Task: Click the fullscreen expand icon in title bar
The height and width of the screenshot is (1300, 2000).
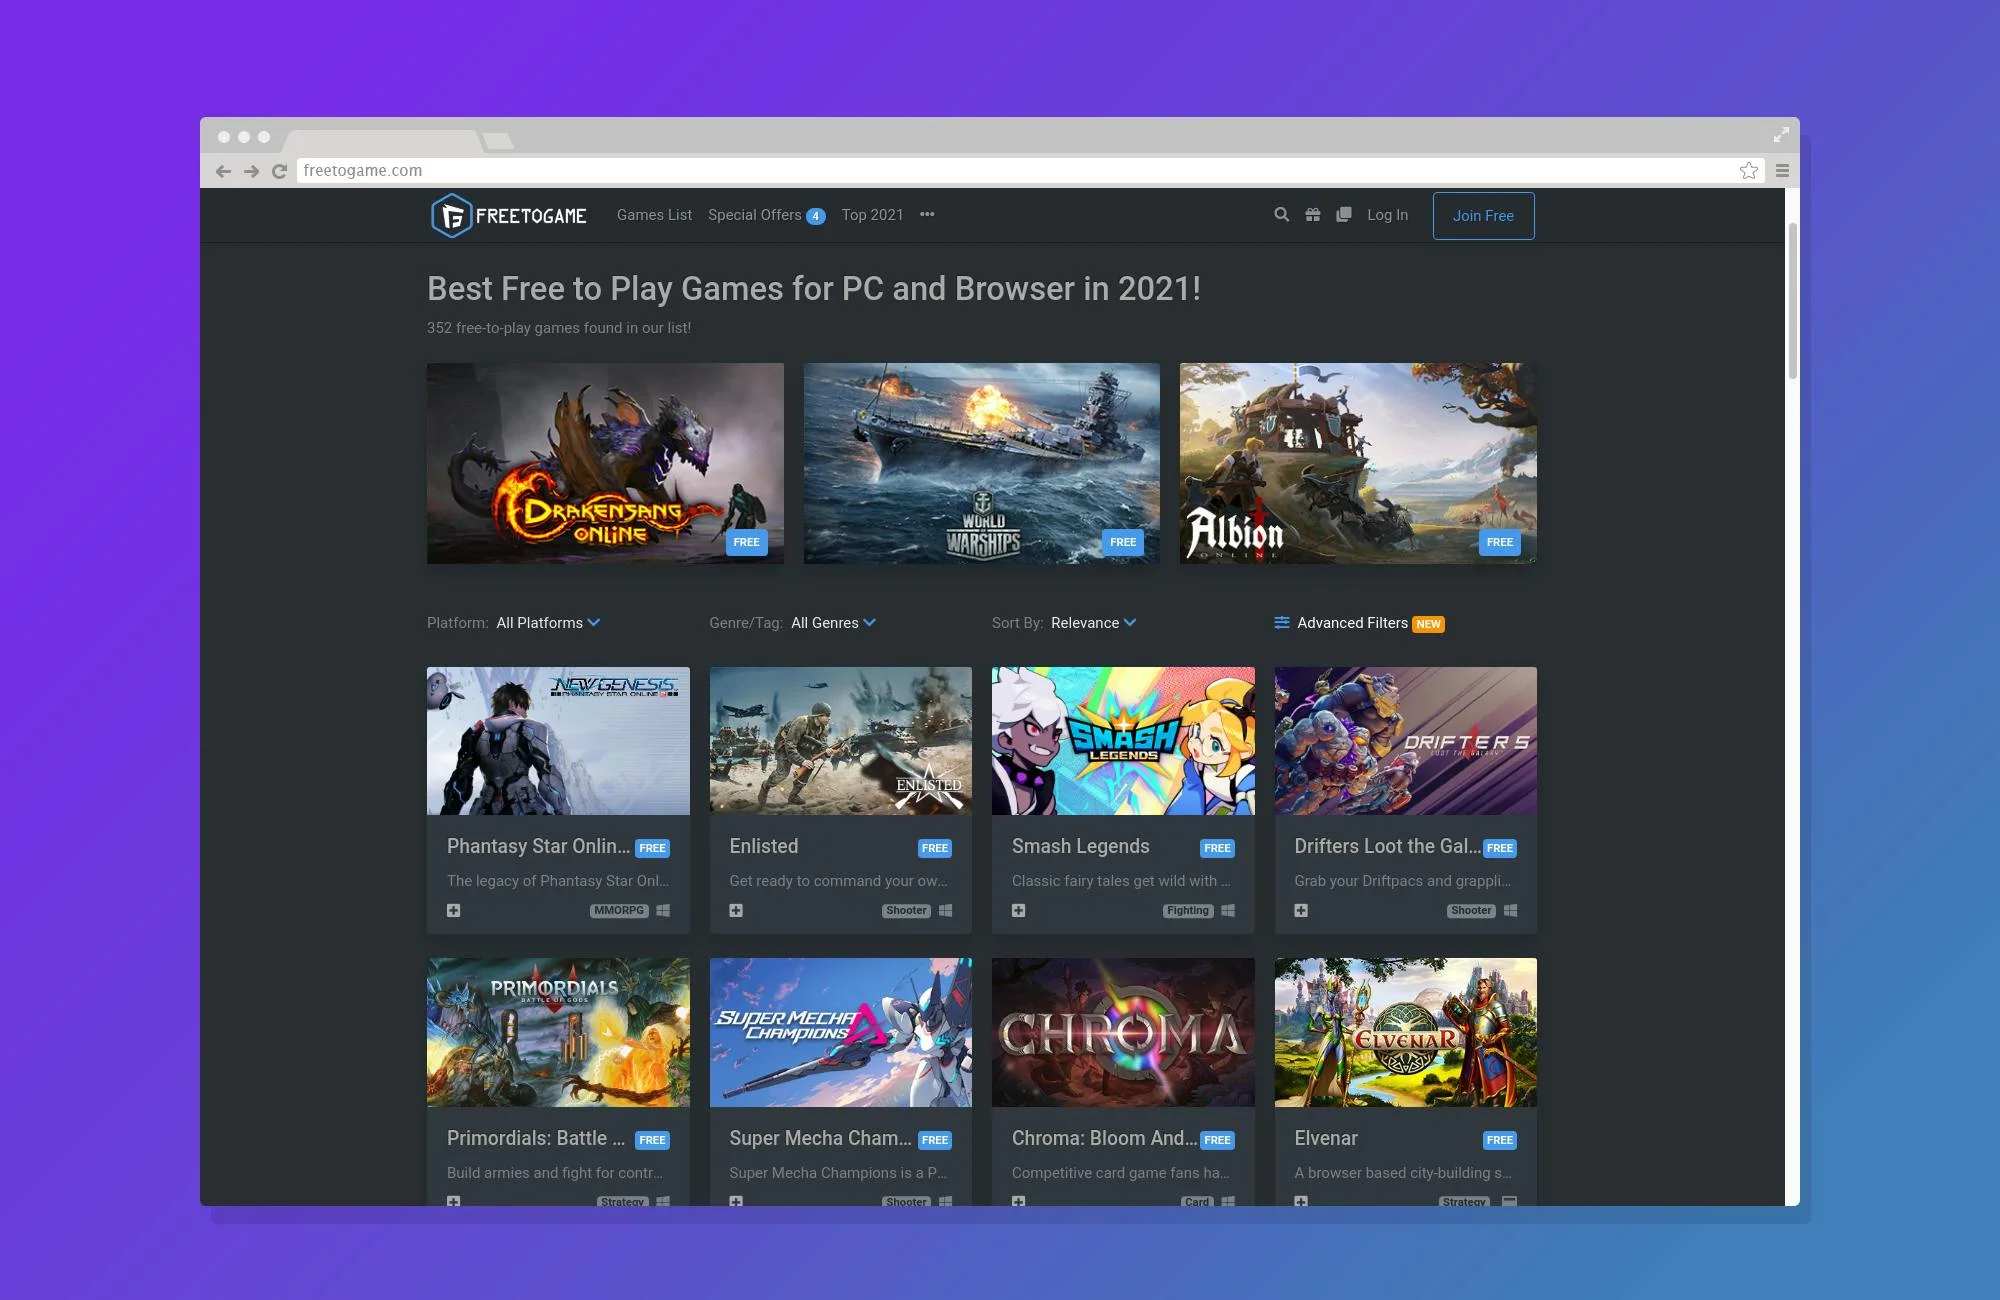Action: point(1781,134)
